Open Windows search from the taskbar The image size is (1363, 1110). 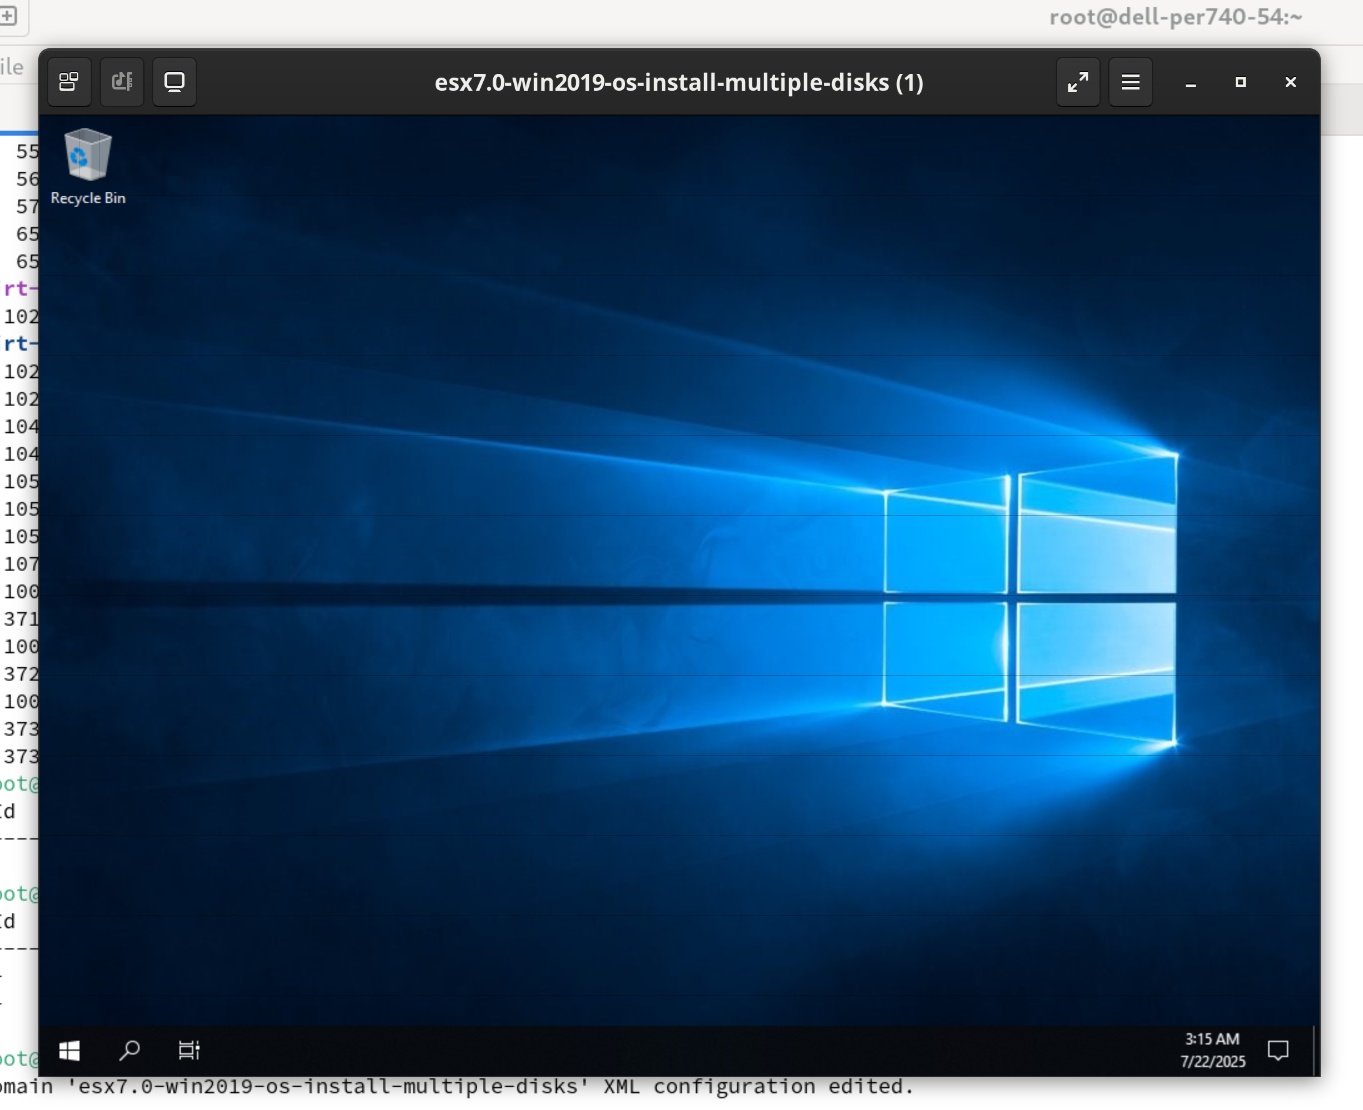point(130,1051)
